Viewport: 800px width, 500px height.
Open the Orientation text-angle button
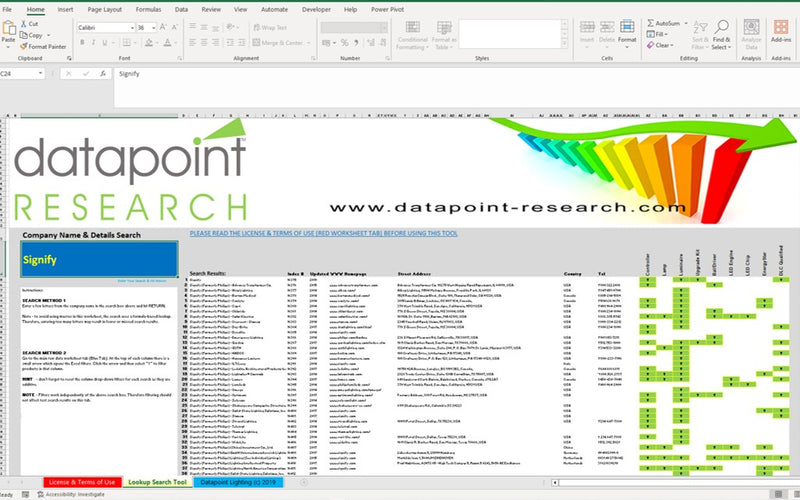point(231,27)
